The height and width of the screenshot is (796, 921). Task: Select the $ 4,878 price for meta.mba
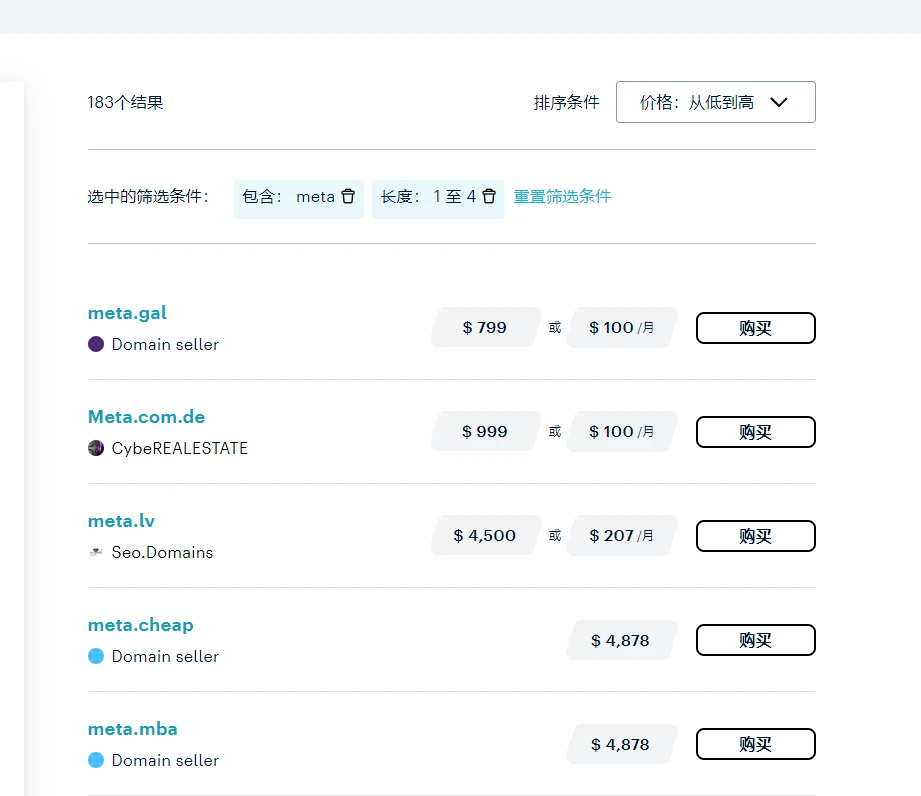tap(621, 744)
